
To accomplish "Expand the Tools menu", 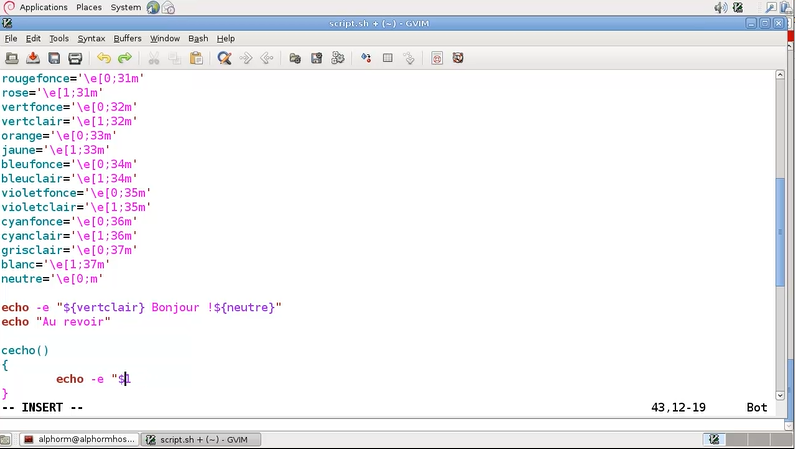I will tap(59, 38).
